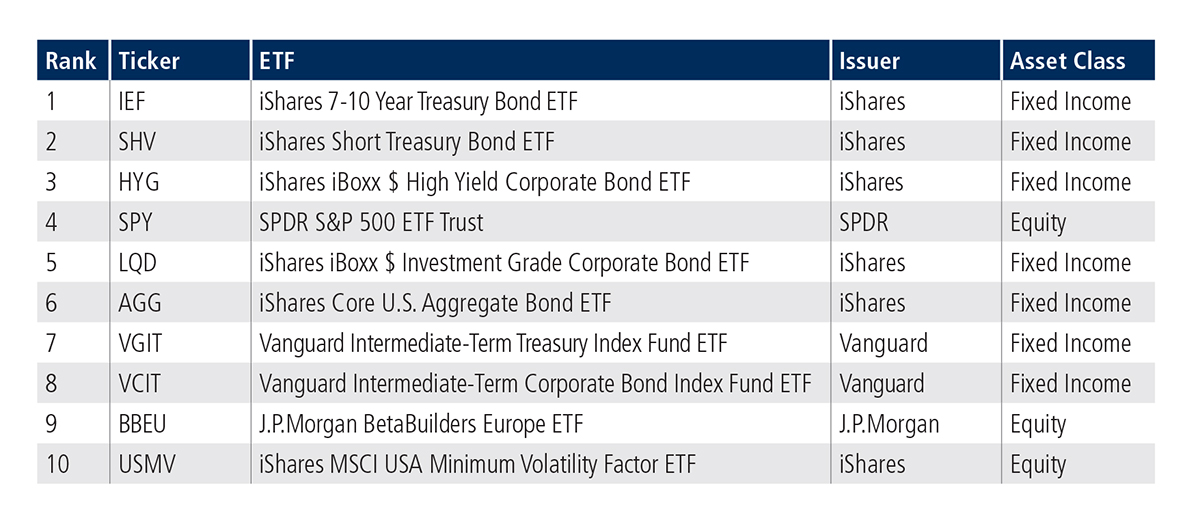This screenshot has width=1200, height=520.
Task: Click iShares 7-10 Year Treasury Bond ETF
Action: coord(418,101)
